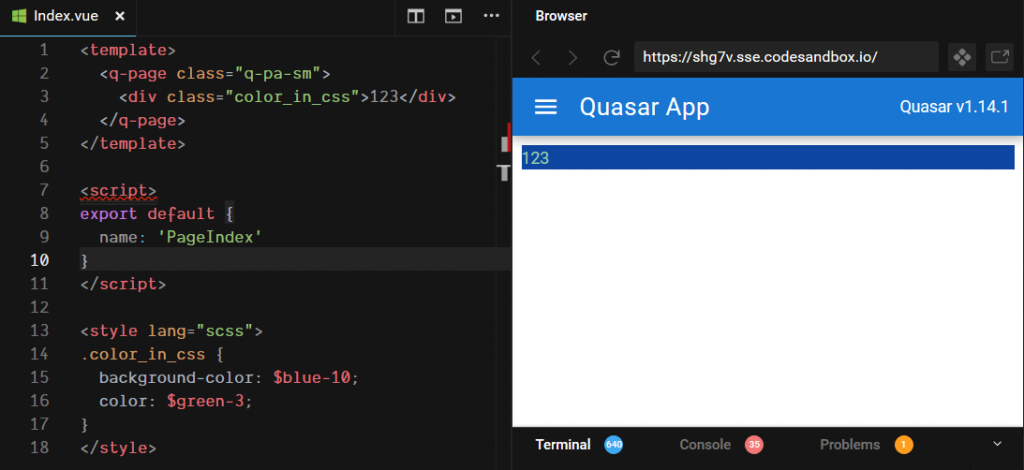Click the Vue file icon on Index.vue tab

19,16
